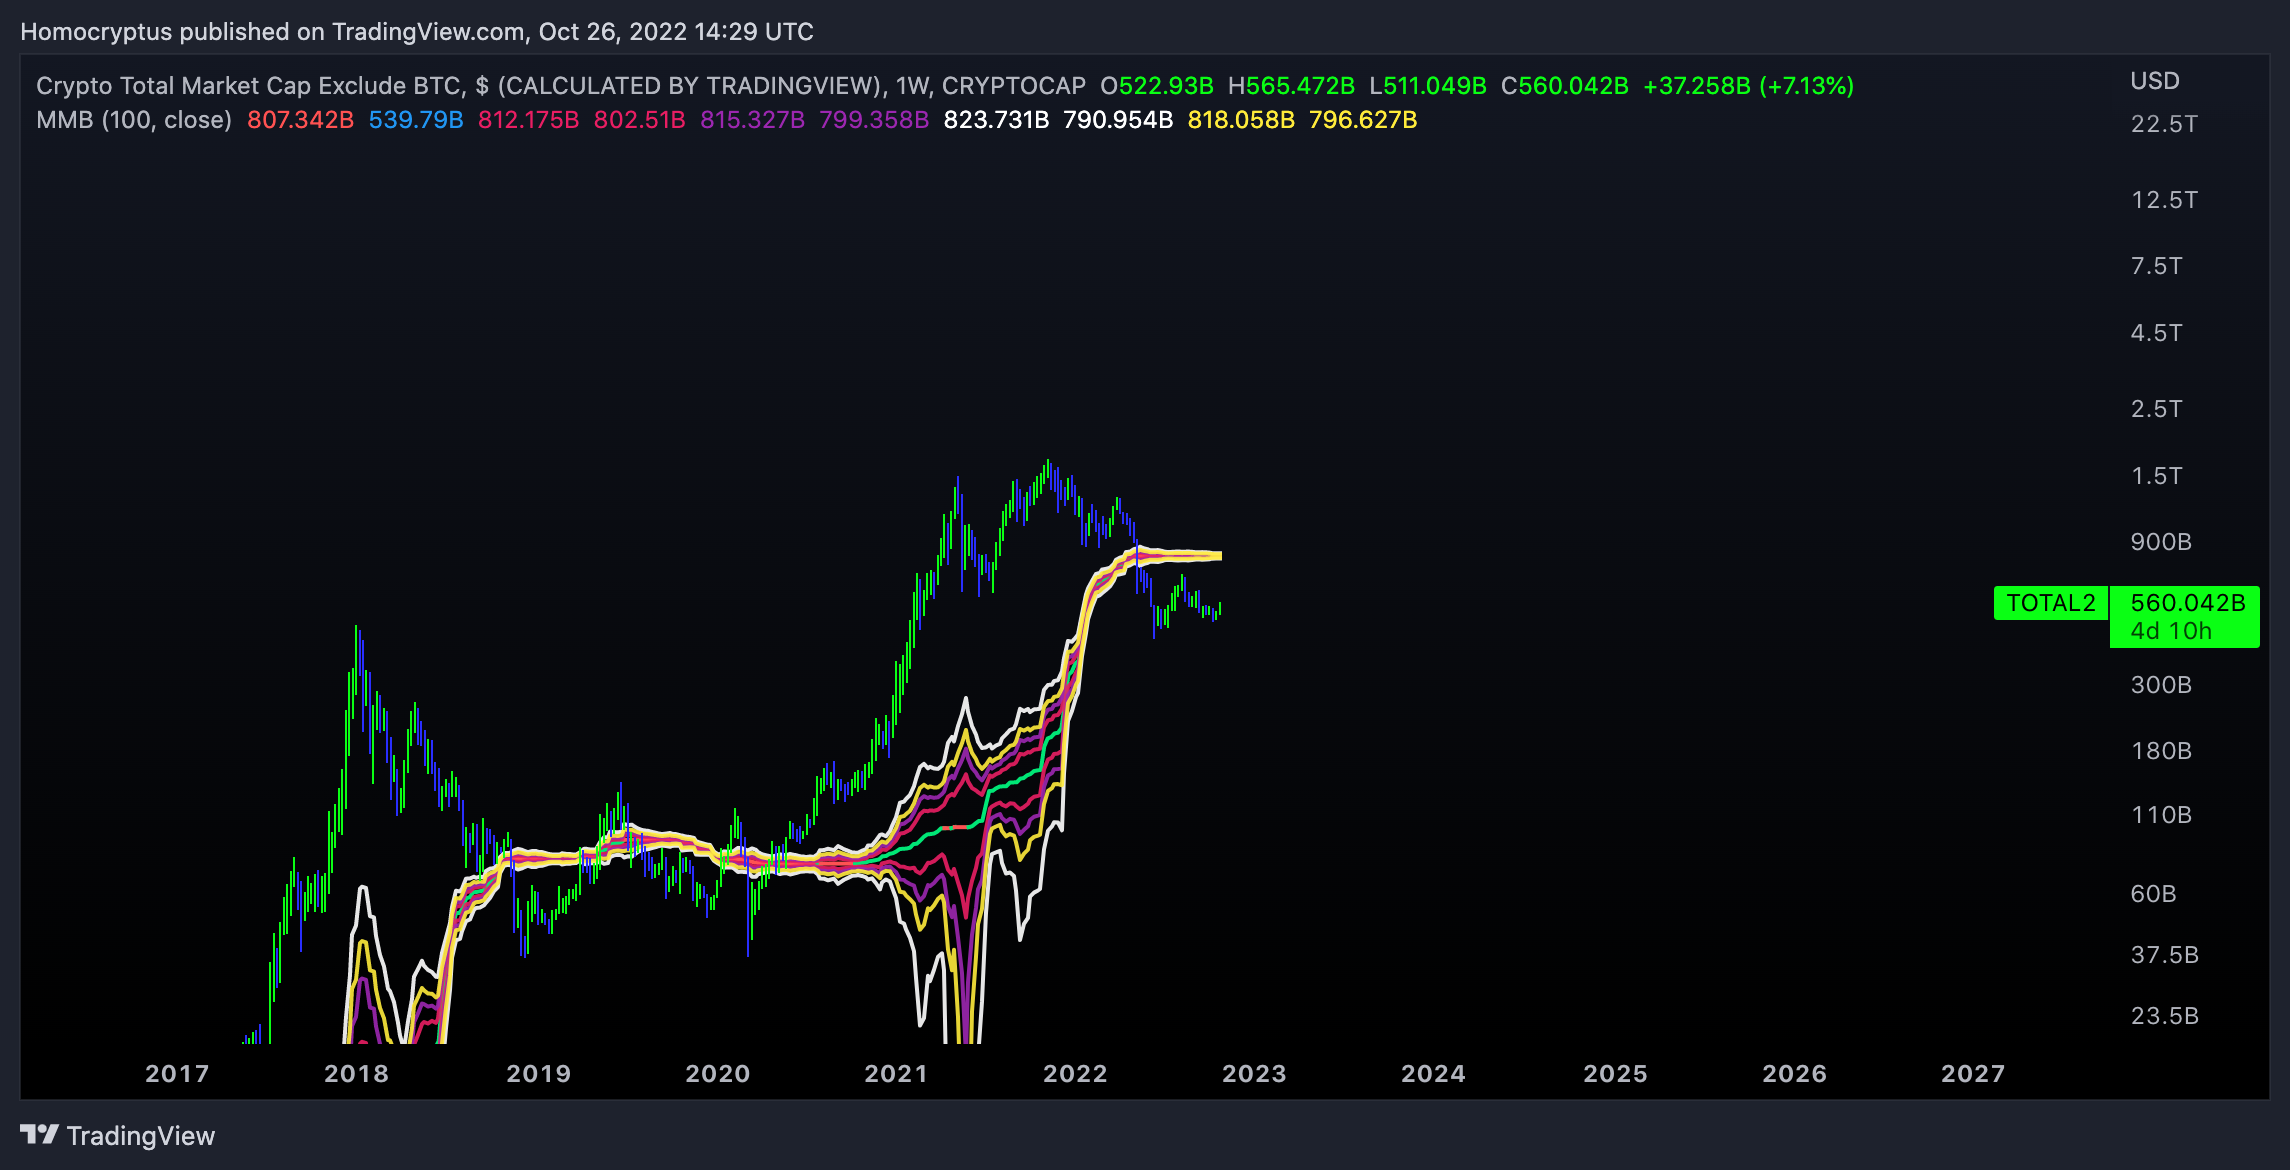Click the 2021 time axis label
The height and width of the screenshot is (1170, 2290).
[896, 1074]
